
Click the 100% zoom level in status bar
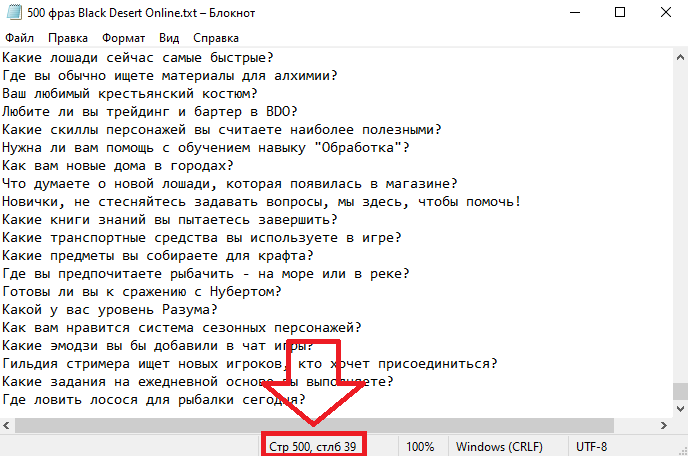[420, 447]
